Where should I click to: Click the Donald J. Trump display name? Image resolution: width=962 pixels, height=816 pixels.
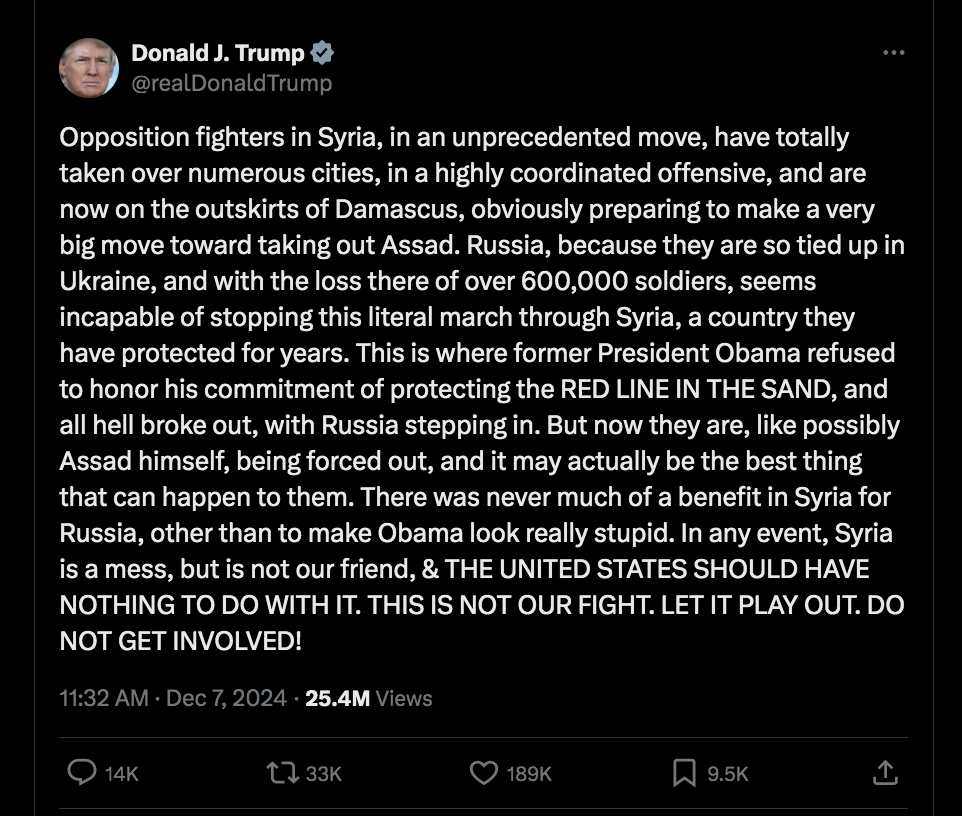click(218, 53)
